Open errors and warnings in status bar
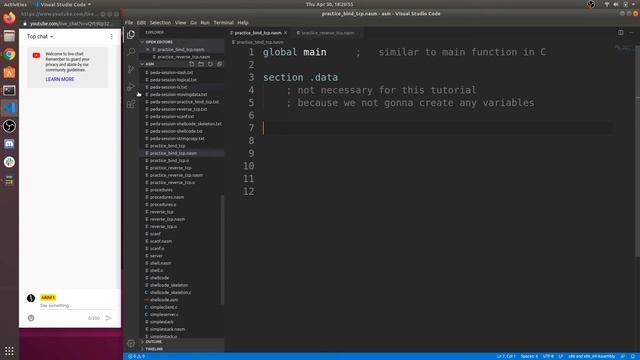640x360 pixels. click(x=136, y=356)
